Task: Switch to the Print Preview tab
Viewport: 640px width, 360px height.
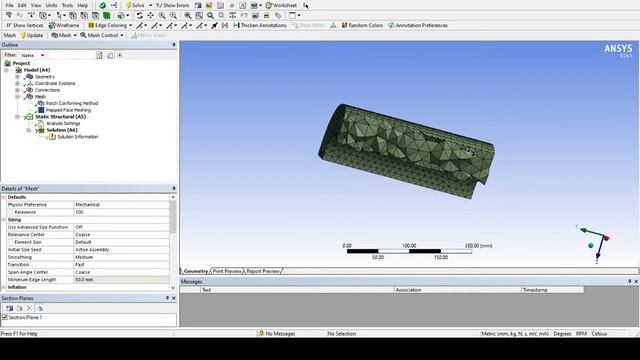Action: click(x=227, y=271)
